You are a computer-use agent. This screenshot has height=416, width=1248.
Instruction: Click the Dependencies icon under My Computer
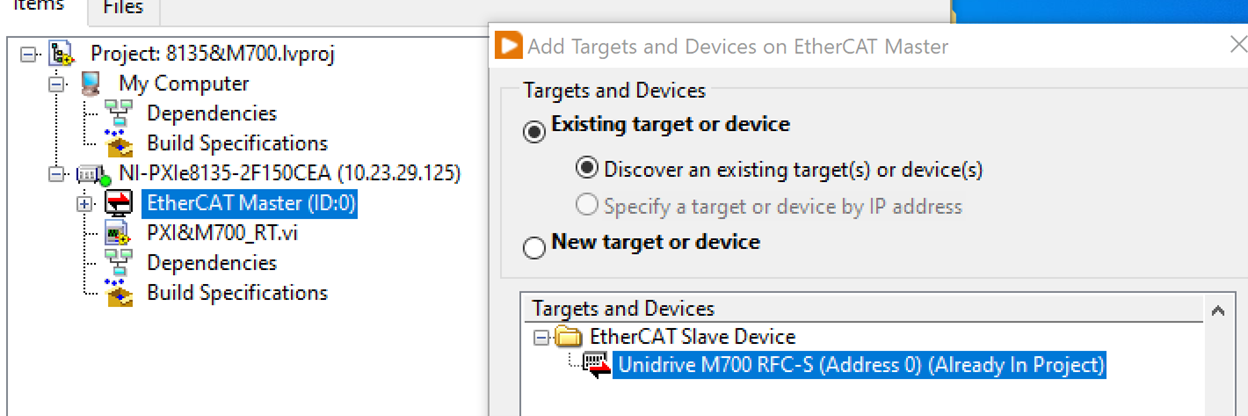[119, 114]
